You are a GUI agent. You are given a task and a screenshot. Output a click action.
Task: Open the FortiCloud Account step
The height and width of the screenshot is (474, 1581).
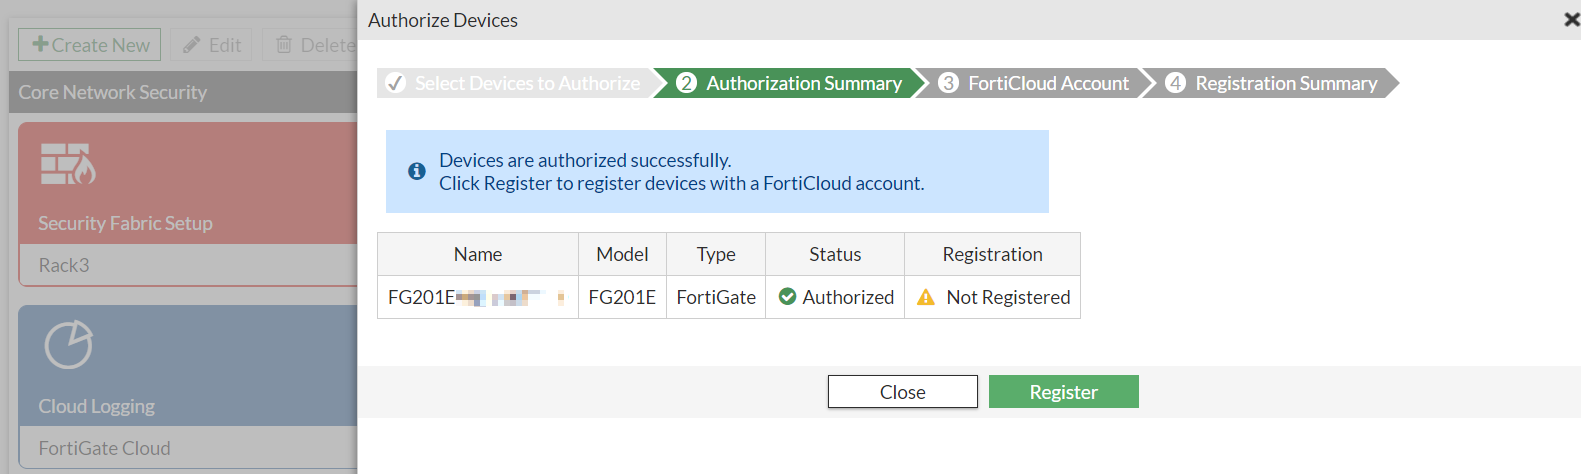(x=1035, y=83)
